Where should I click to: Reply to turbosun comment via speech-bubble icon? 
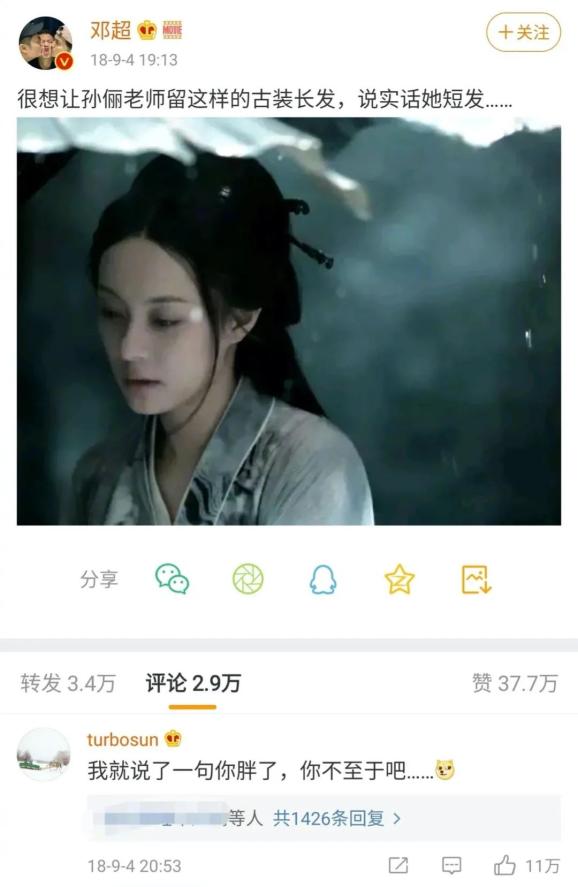(451, 865)
